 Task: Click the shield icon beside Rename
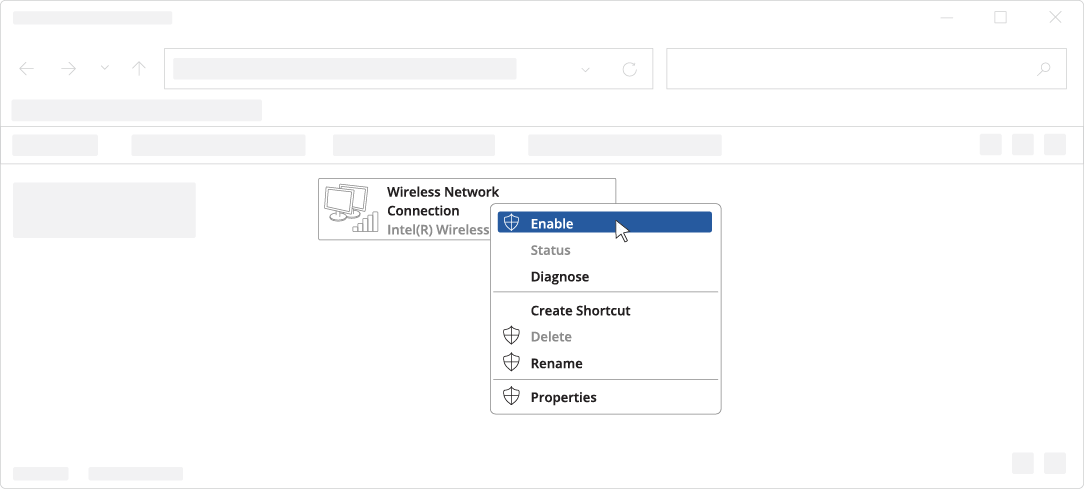tap(511, 363)
